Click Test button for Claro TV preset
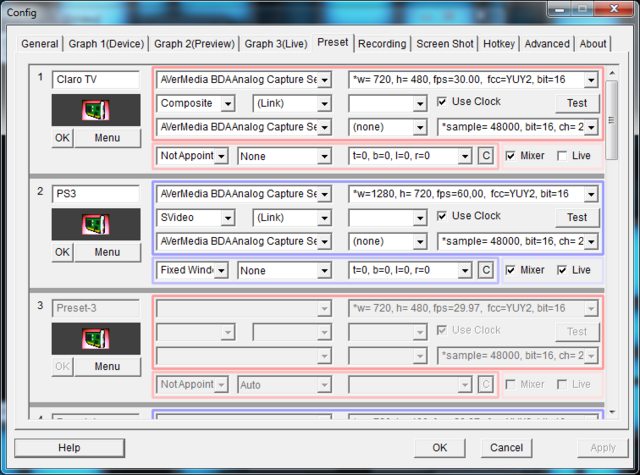 tap(577, 103)
